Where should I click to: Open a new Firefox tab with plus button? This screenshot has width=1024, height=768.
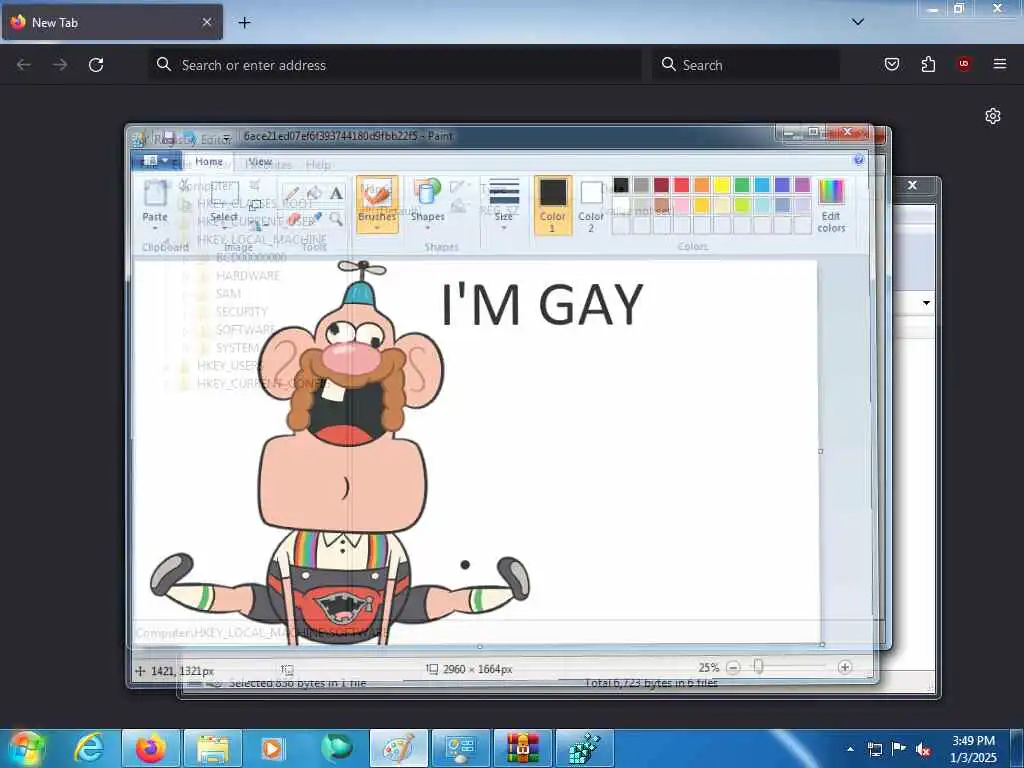244,23
